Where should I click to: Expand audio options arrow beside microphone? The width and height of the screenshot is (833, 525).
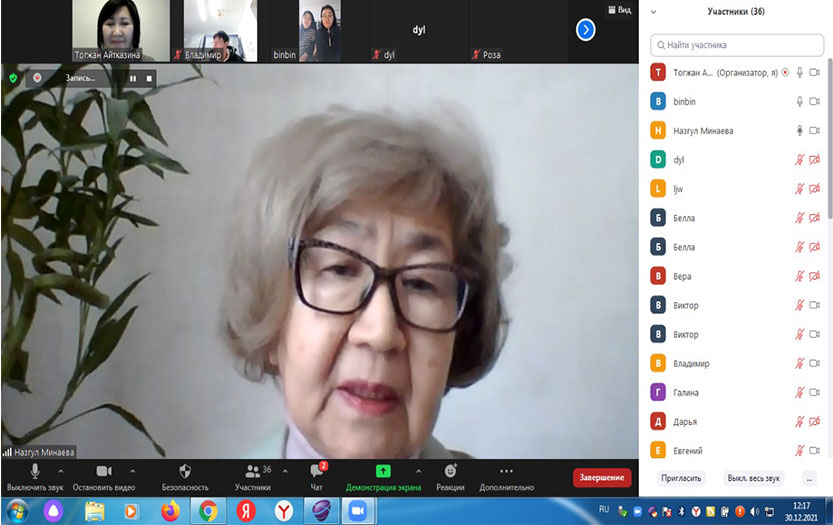click(60, 471)
